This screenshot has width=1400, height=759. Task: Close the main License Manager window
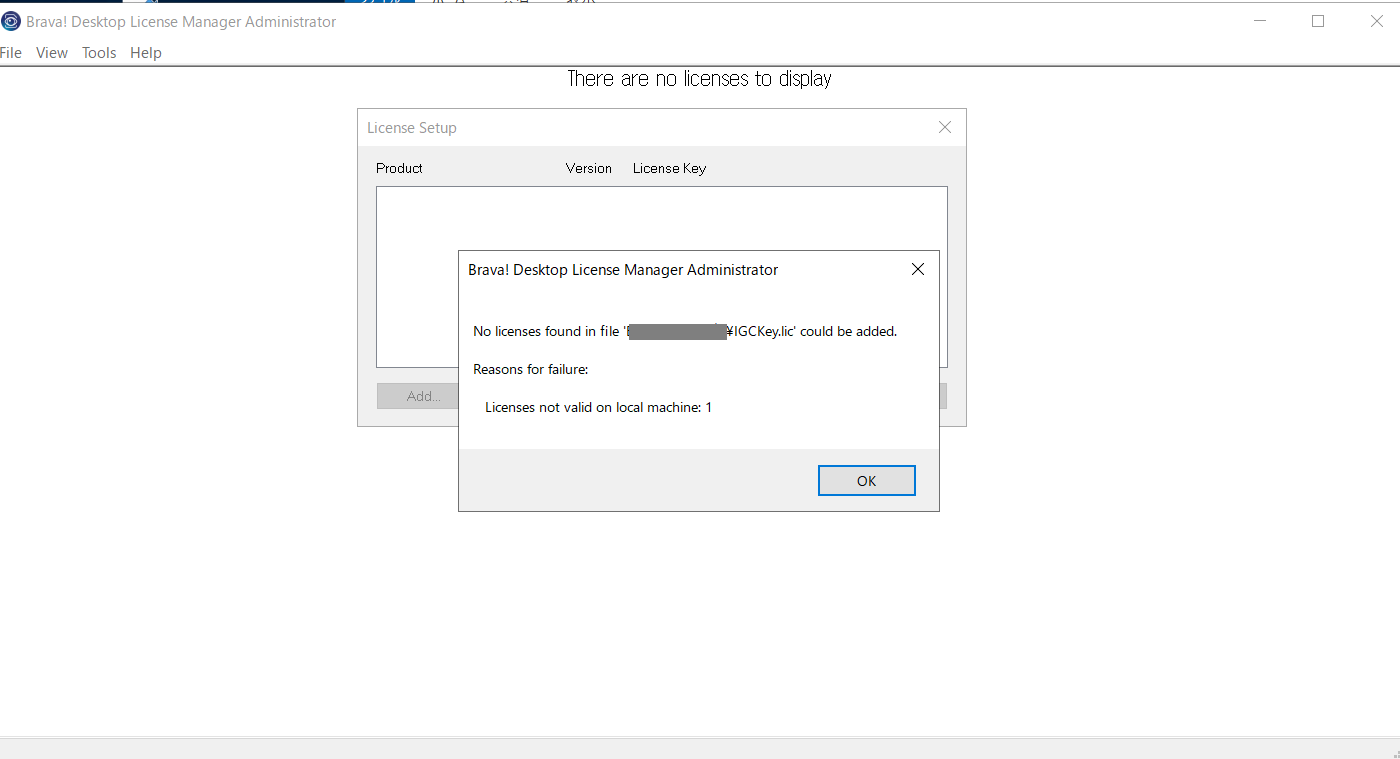pos(1377,21)
